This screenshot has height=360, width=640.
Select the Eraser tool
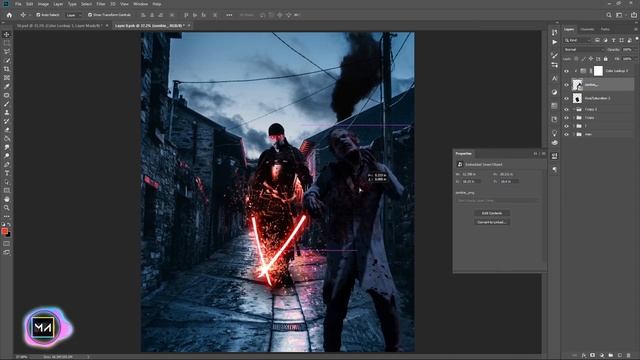[7, 130]
